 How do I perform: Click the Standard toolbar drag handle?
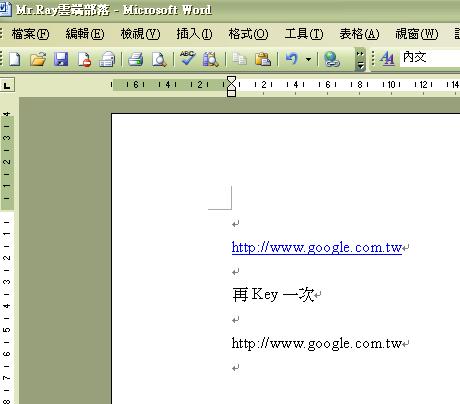point(2,59)
